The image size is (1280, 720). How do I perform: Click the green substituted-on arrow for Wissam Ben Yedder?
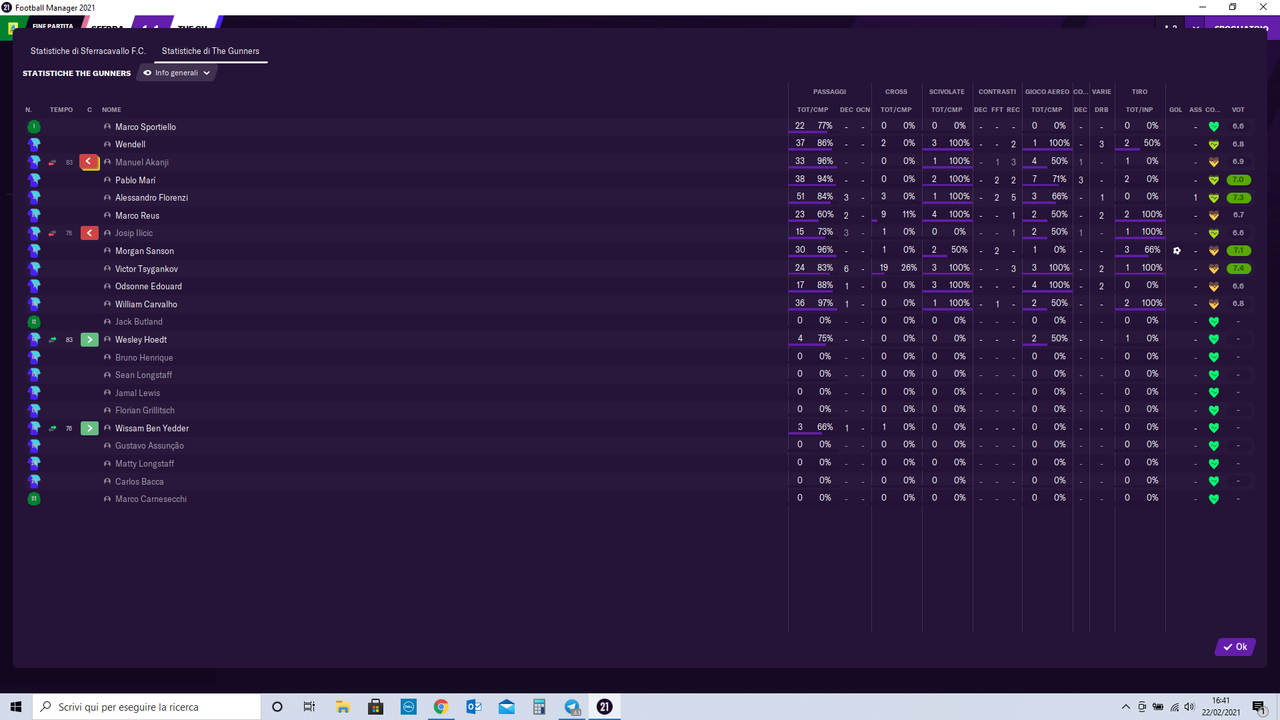tap(89, 428)
